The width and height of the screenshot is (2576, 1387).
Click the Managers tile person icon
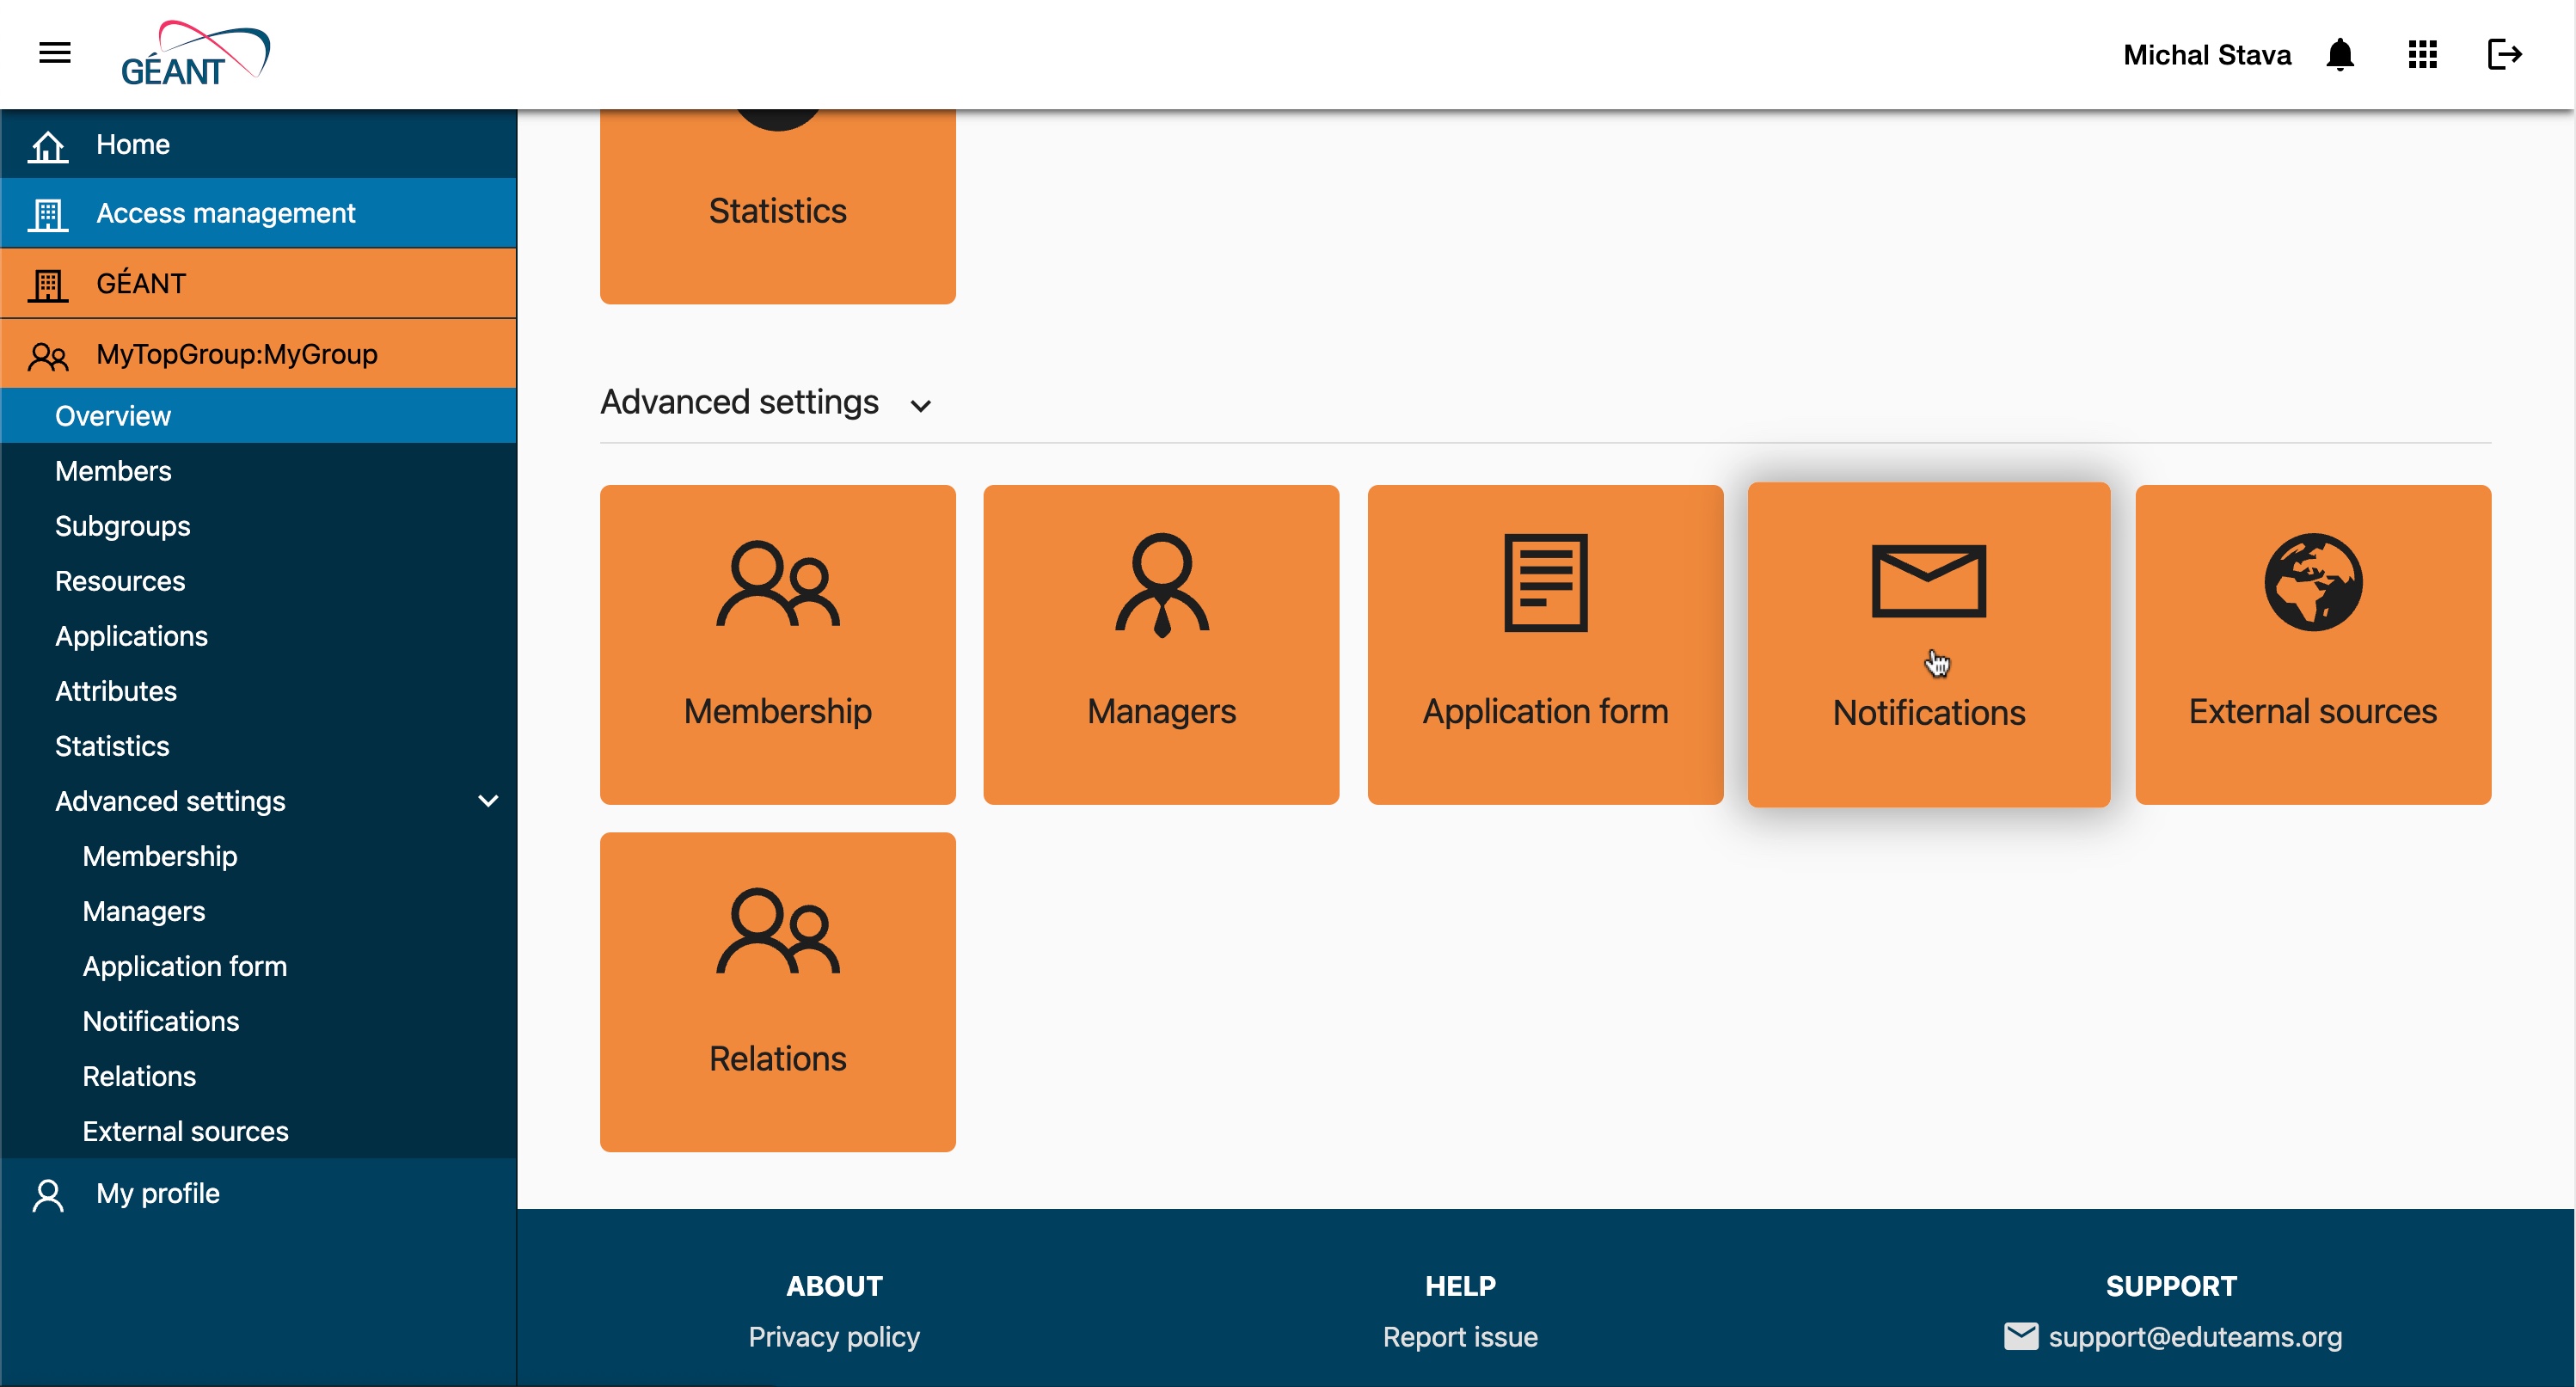click(1162, 584)
